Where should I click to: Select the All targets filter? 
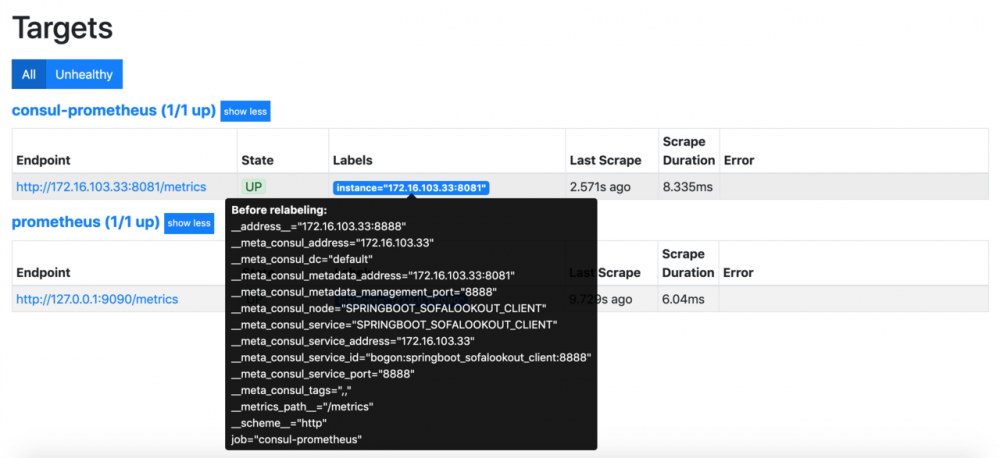[x=29, y=74]
